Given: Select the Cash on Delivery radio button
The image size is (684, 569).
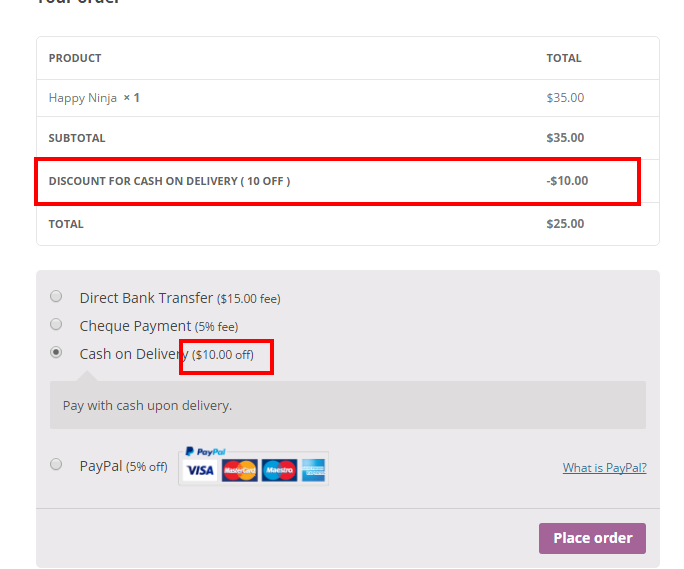Looking at the screenshot, I should pos(56,353).
